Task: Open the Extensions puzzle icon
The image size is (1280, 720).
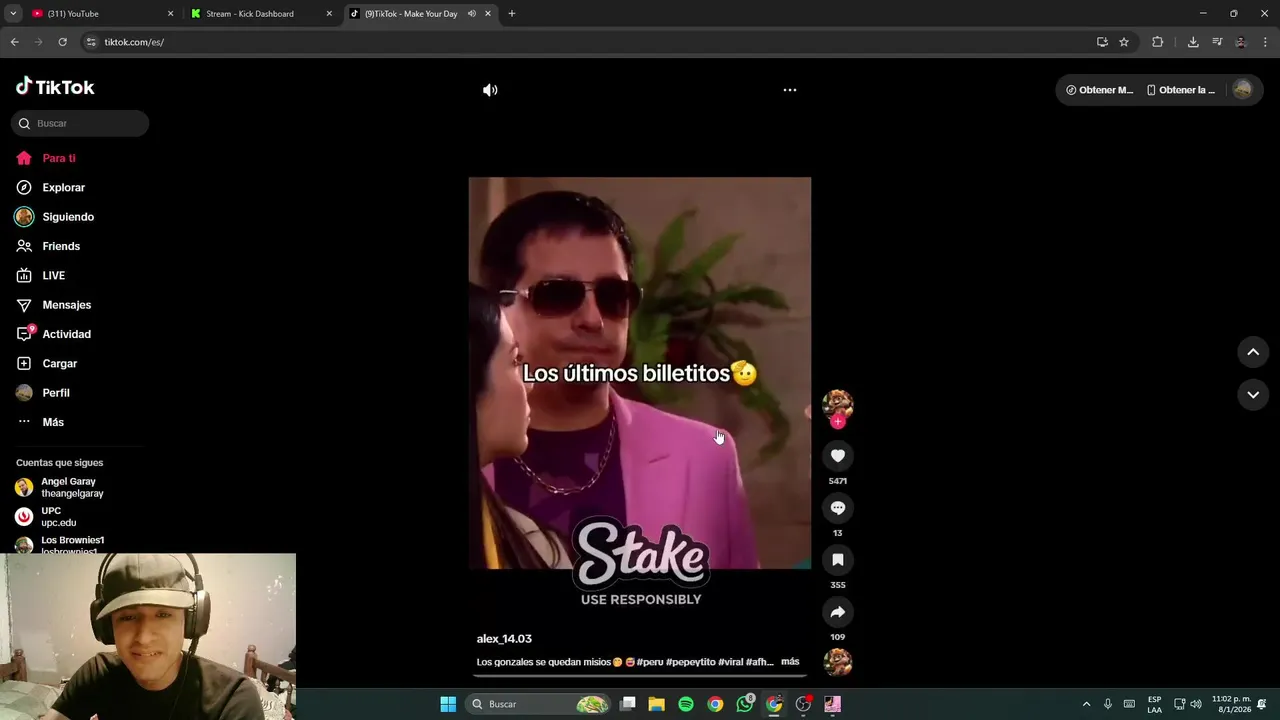Action: click(x=1158, y=42)
